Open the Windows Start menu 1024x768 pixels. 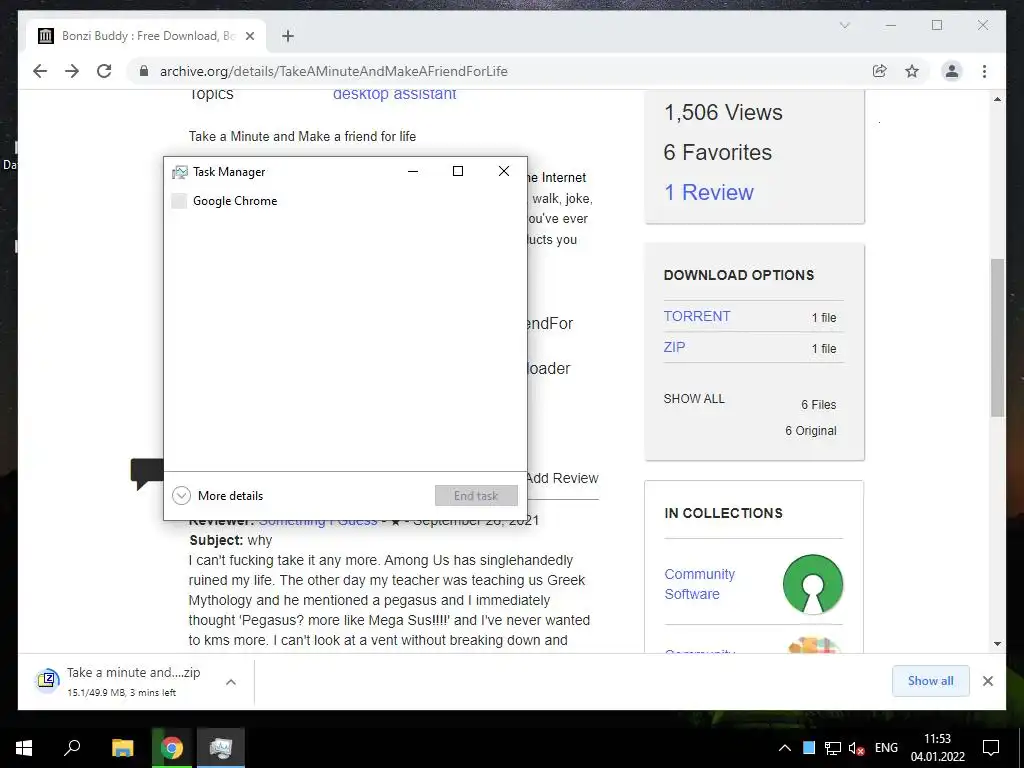[24, 748]
